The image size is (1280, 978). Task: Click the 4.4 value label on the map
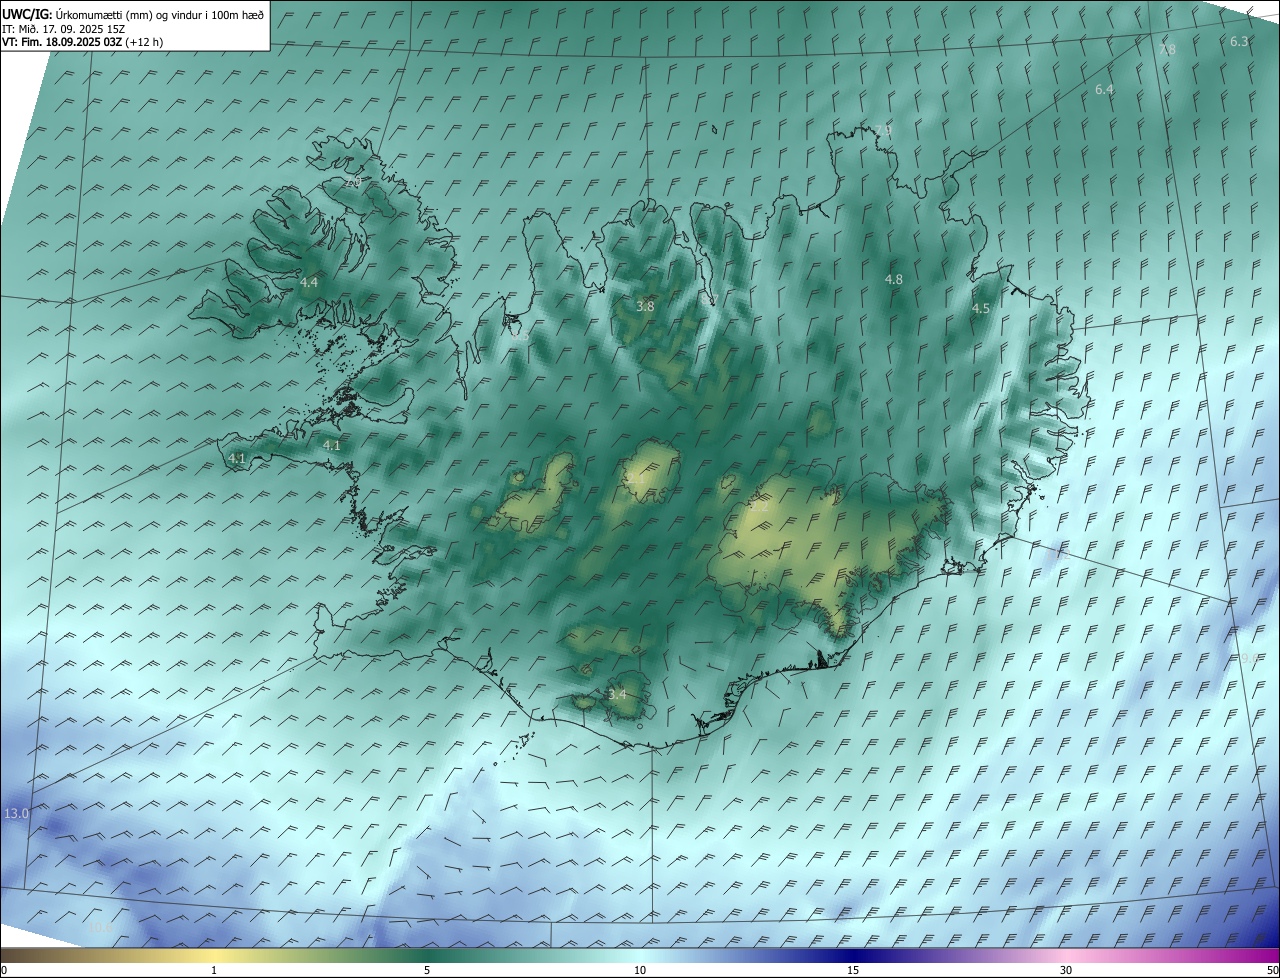pyautogui.click(x=309, y=283)
